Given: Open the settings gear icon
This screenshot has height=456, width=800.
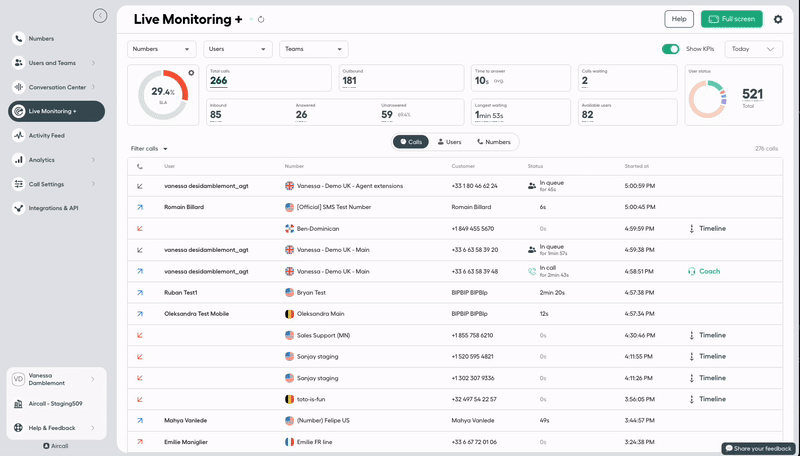Looking at the screenshot, I should 778,19.
